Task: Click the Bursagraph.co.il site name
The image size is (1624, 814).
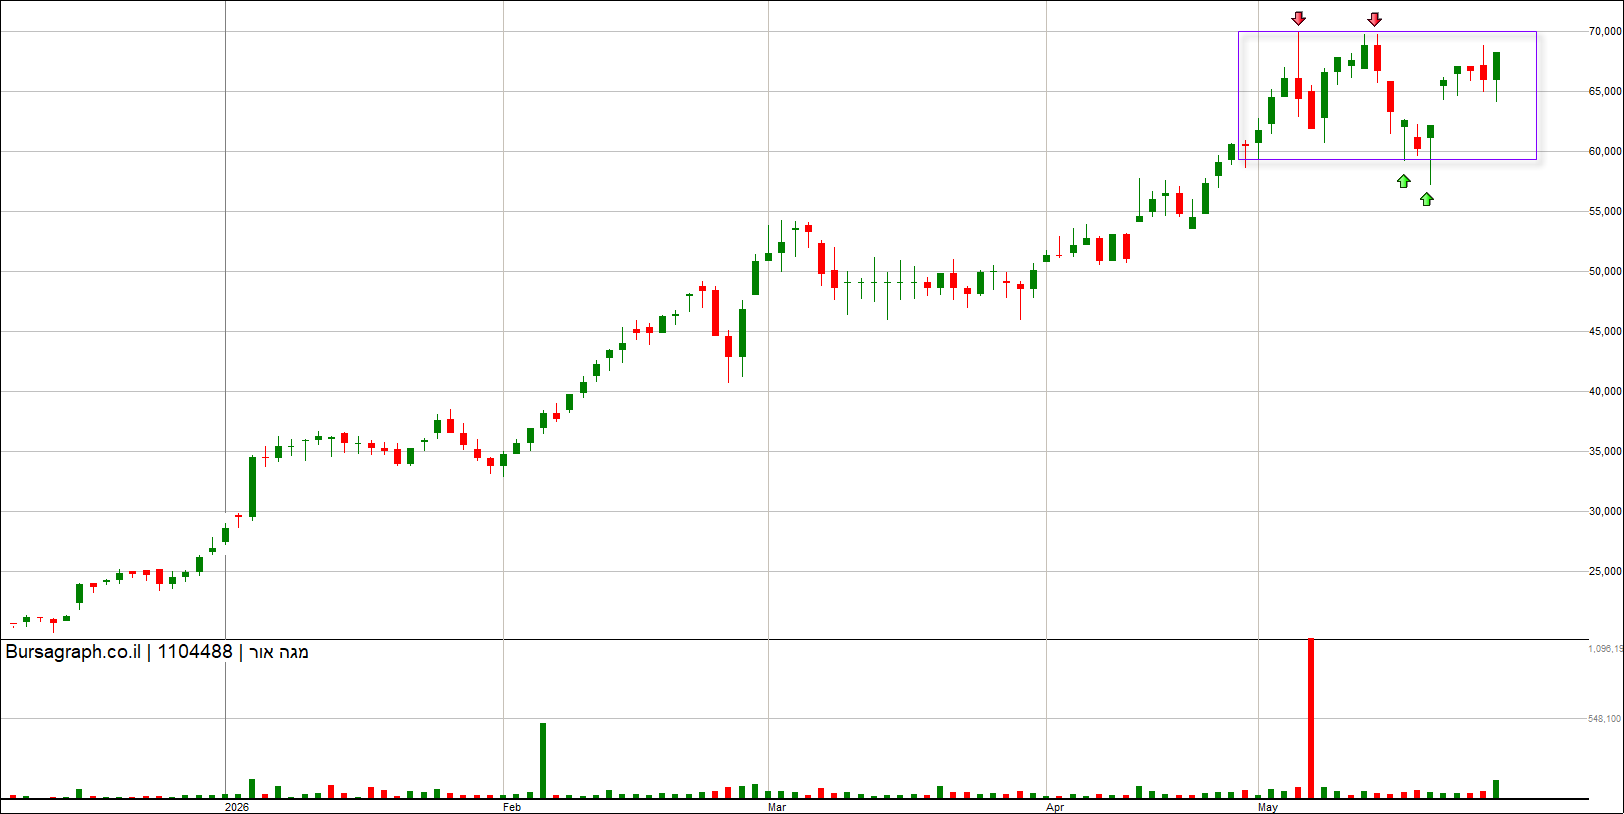Action: (x=73, y=652)
